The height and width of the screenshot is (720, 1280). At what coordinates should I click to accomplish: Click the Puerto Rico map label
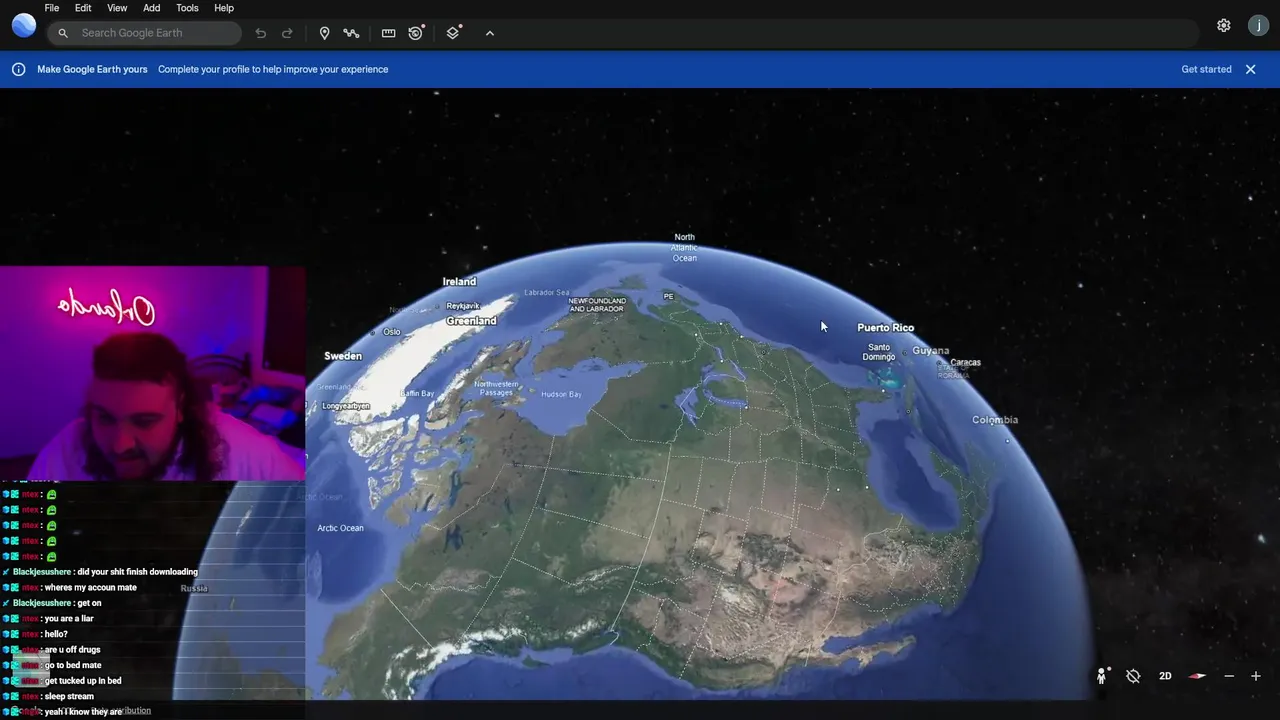(885, 328)
